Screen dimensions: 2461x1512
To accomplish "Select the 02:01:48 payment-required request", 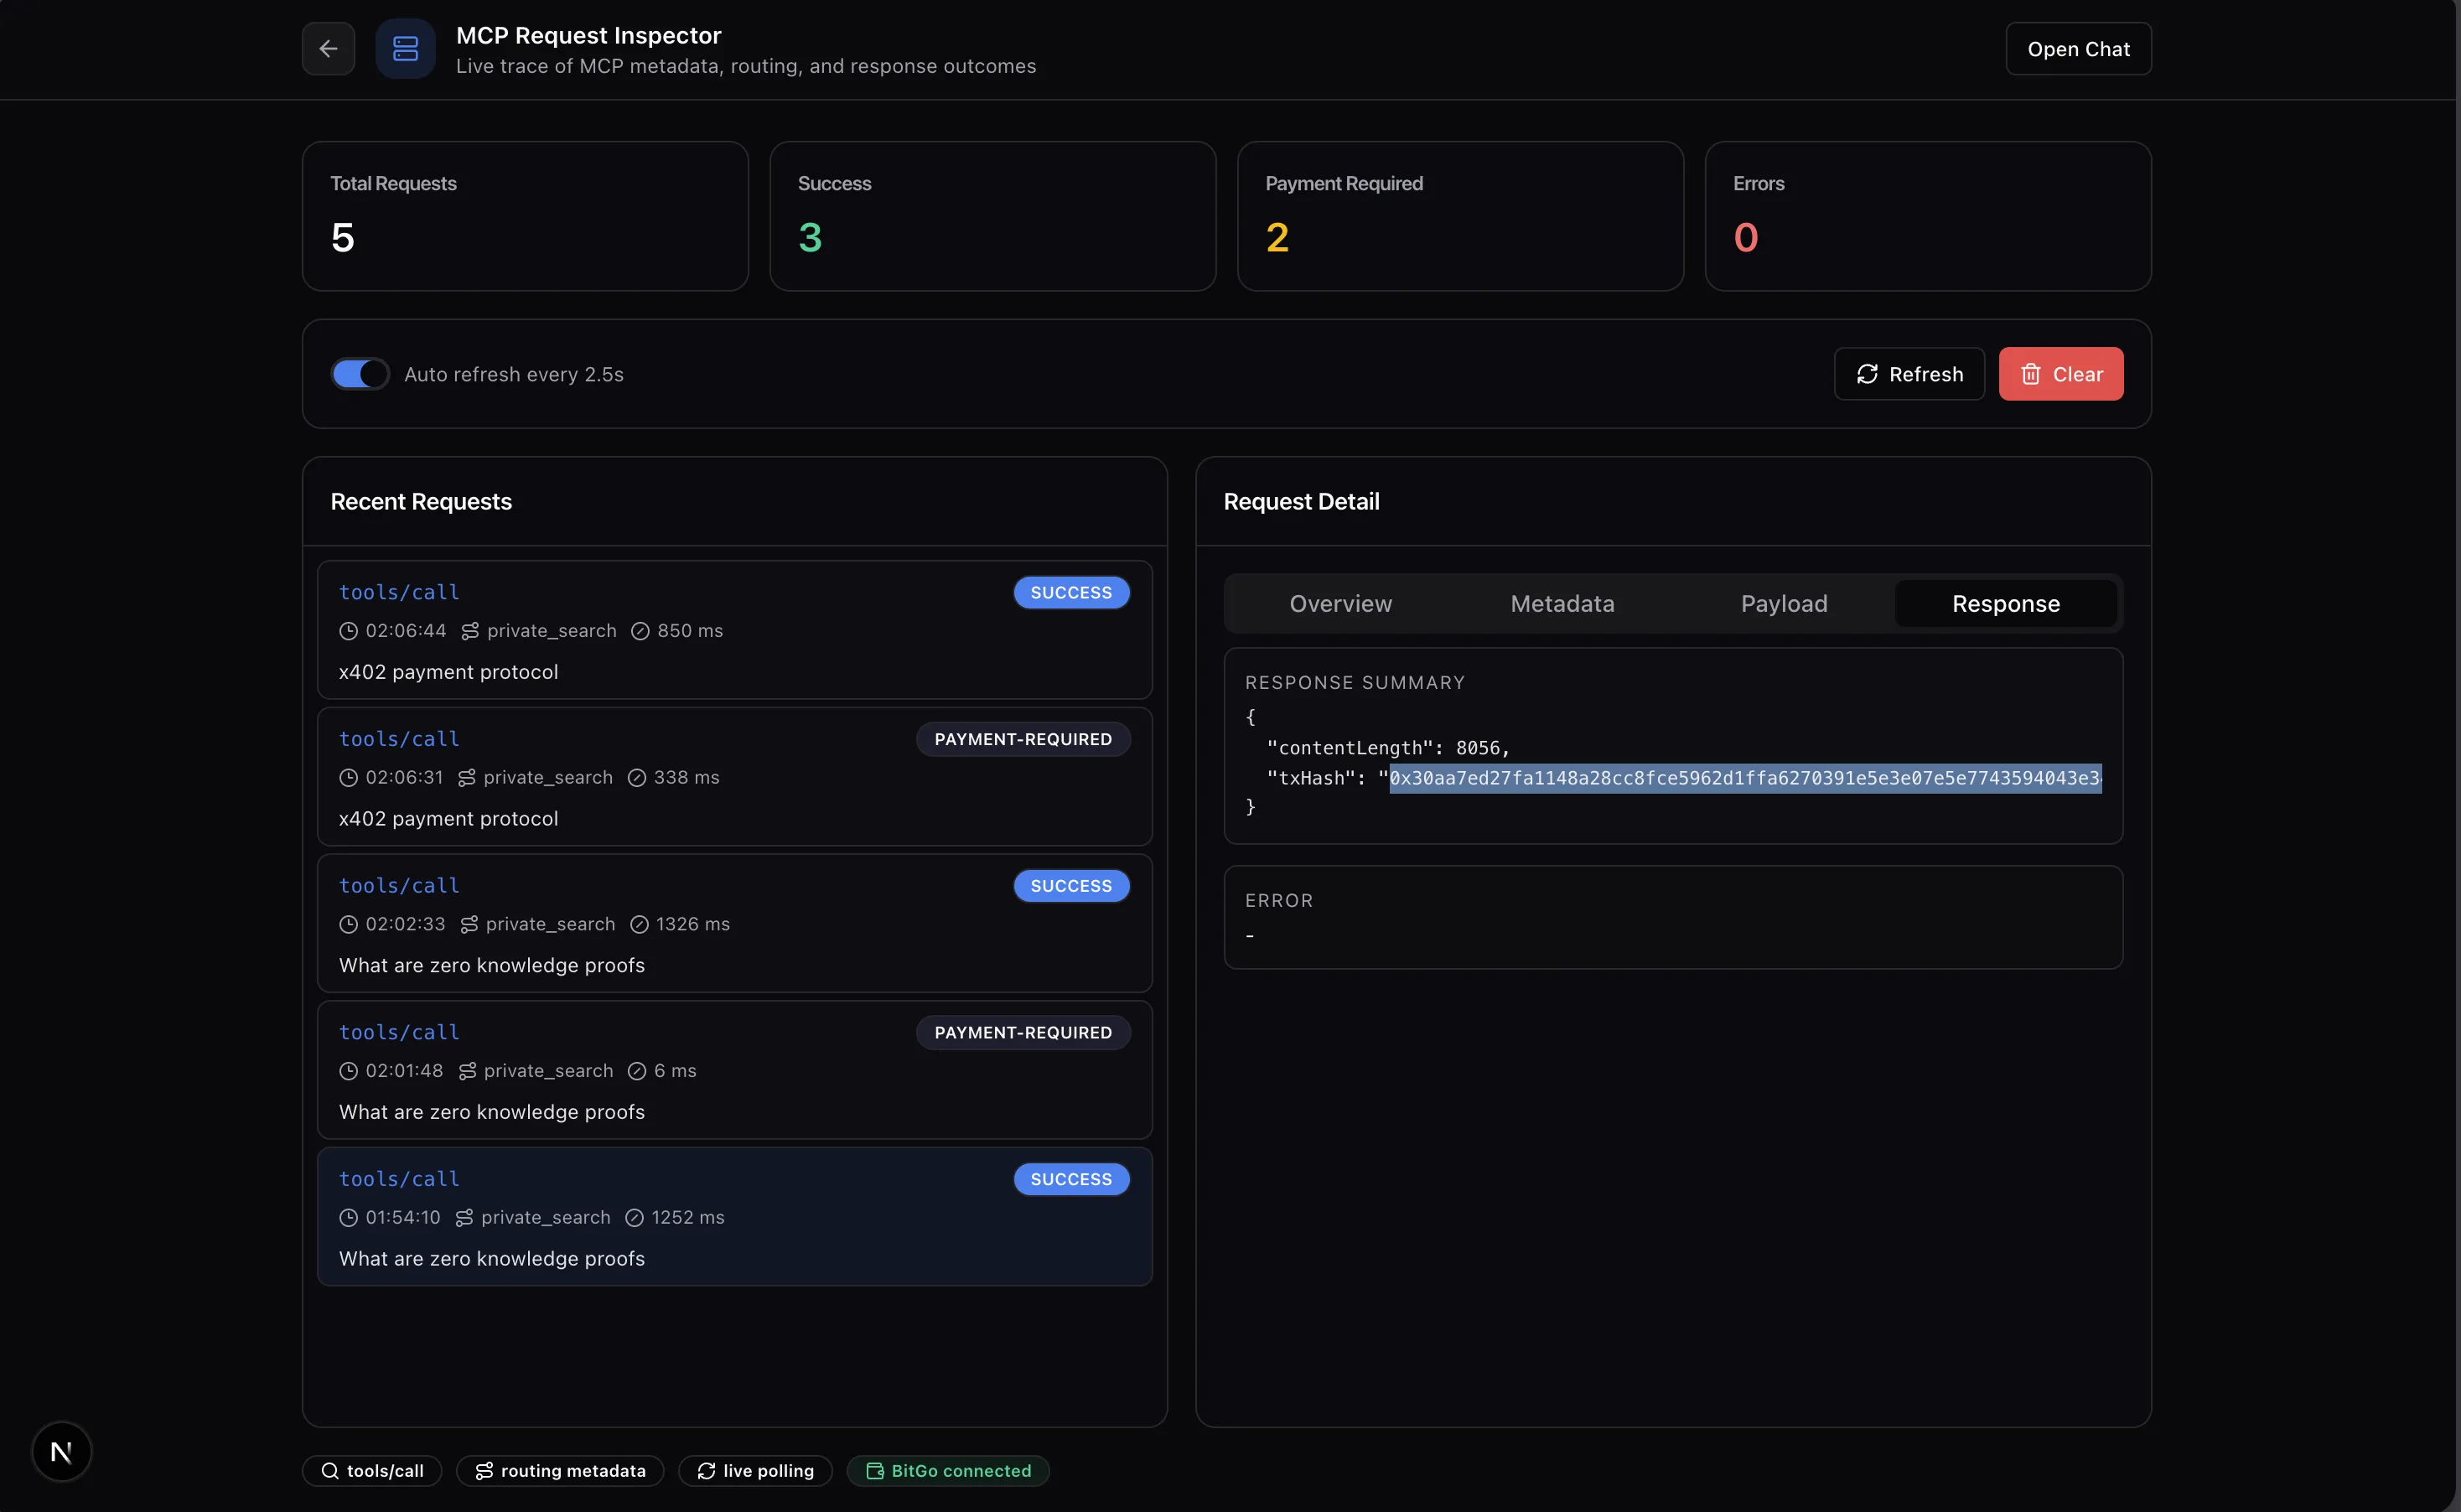I will click(x=735, y=1070).
